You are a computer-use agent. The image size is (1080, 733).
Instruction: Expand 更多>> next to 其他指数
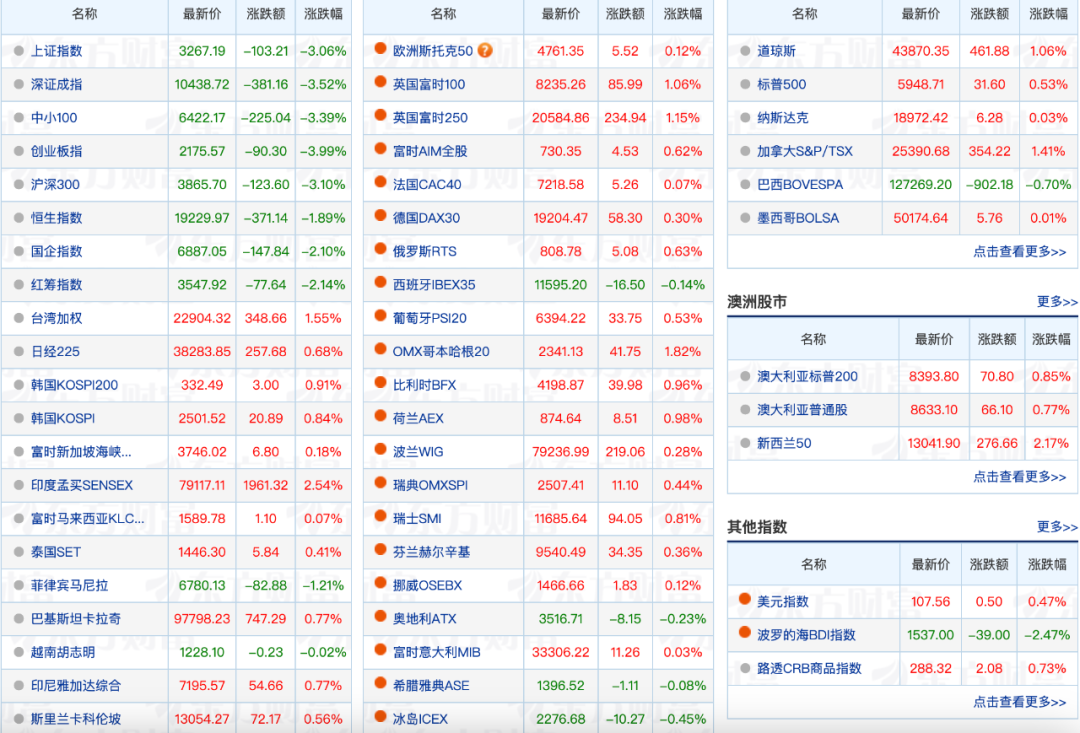[x=1057, y=527]
